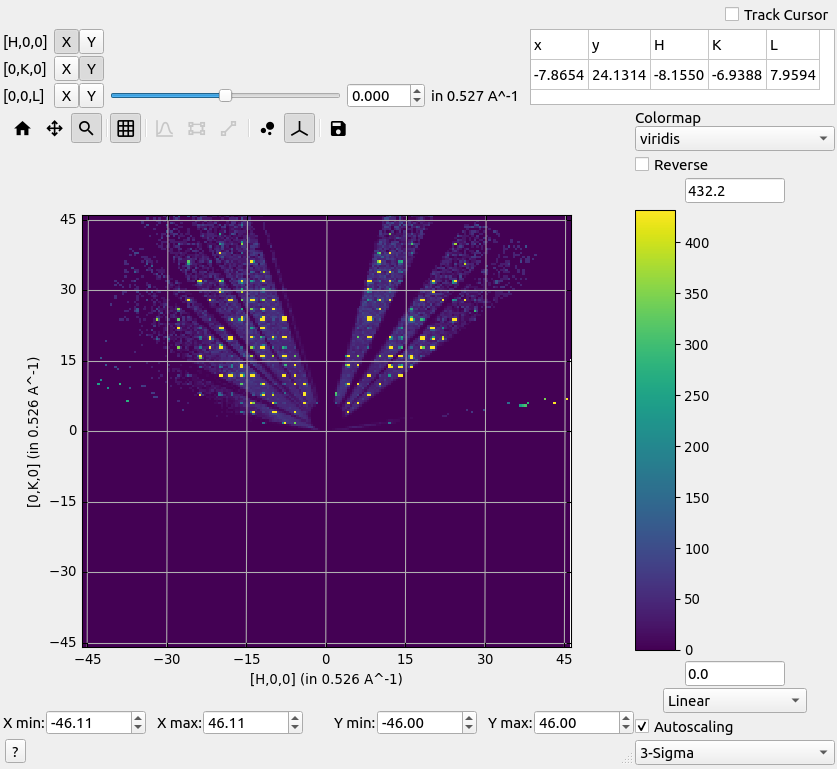Screen dimensions: 837x769
Task: Click the question mark help button
Action: point(16,752)
